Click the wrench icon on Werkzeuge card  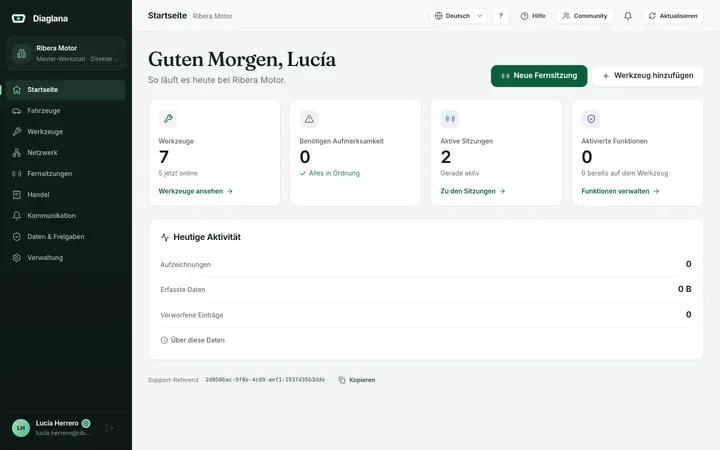168,118
